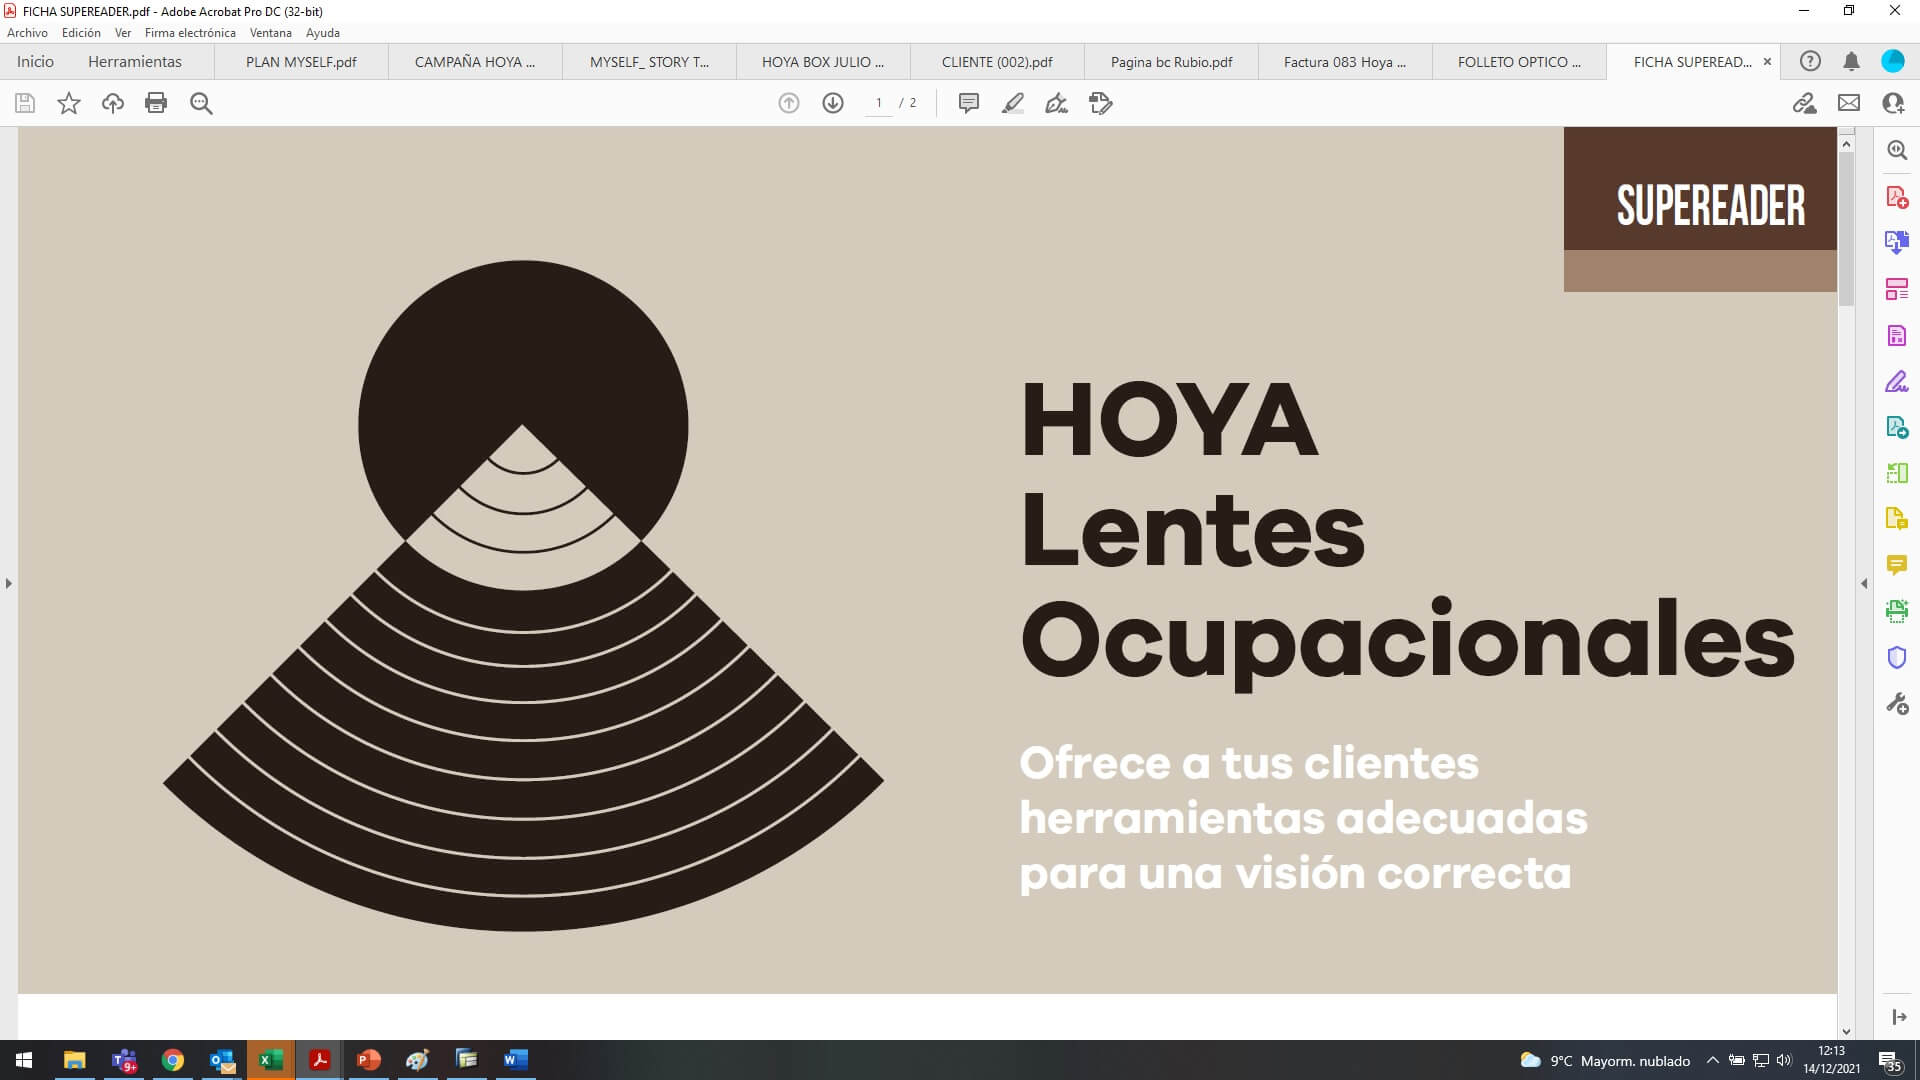Open Fill & Sign tool in right pane
The image size is (1920, 1080).
pyautogui.click(x=1897, y=381)
